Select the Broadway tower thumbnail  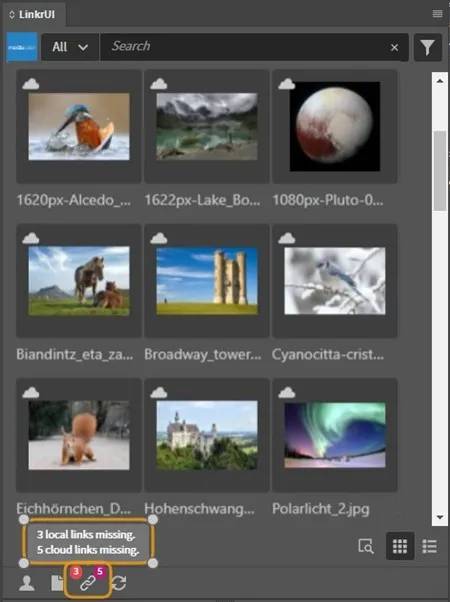207,281
